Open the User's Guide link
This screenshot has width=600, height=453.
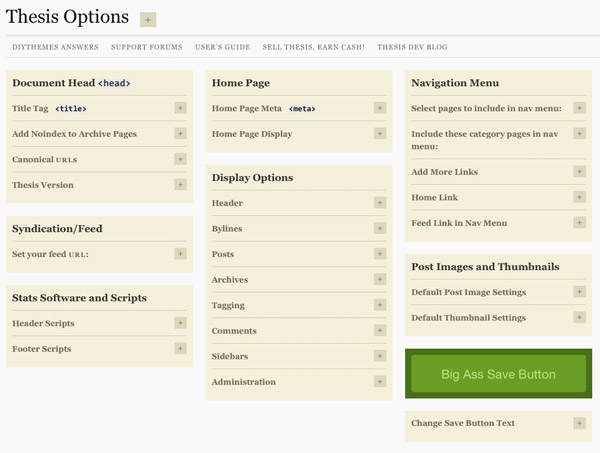(222, 47)
